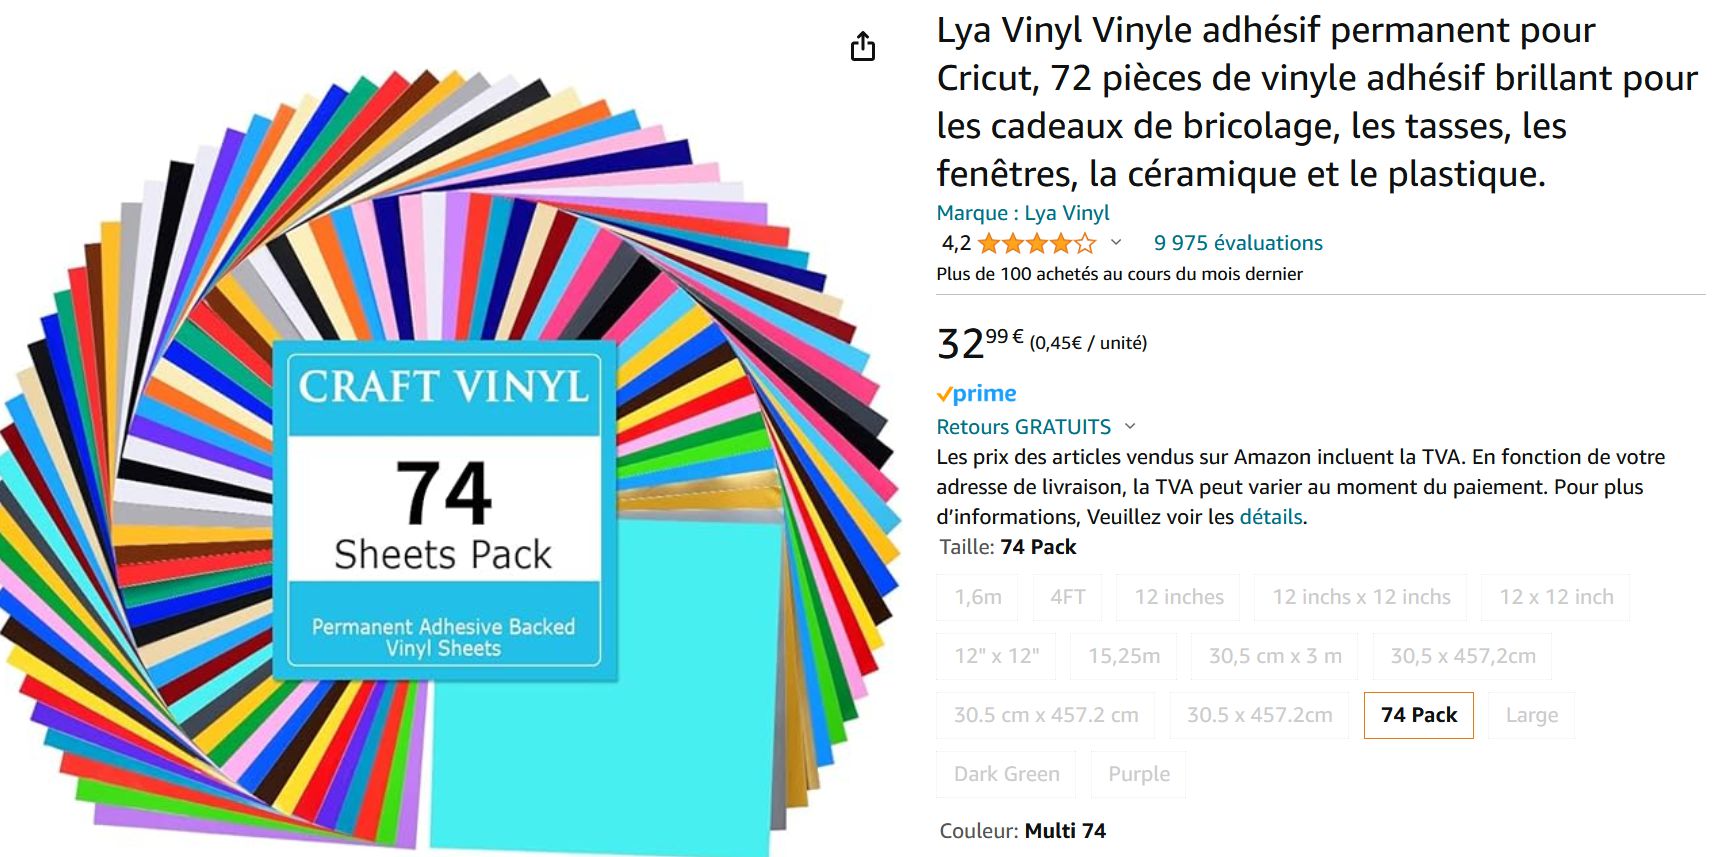Select the Large size option
The height and width of the screenshot is (857, 1713).
(x=1532, y=715)
